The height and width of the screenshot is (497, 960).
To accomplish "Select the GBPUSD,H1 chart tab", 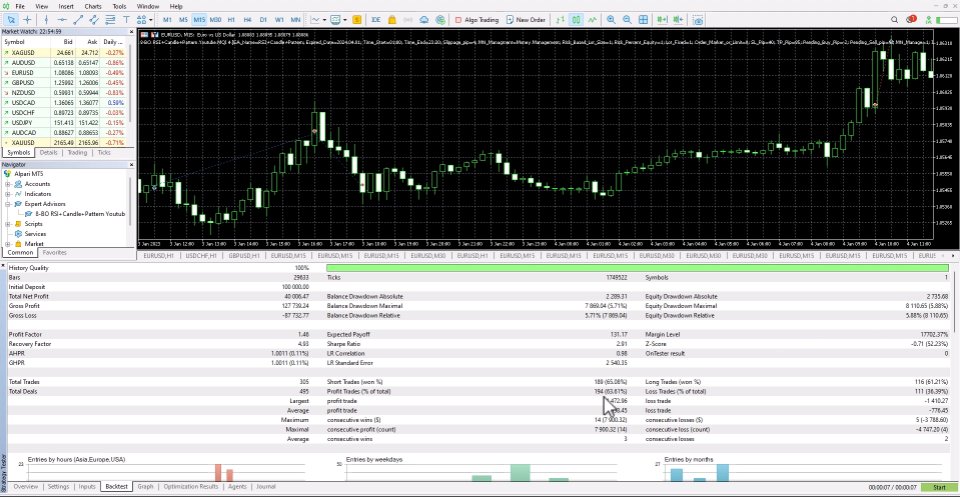I will [x=244, y=255].
